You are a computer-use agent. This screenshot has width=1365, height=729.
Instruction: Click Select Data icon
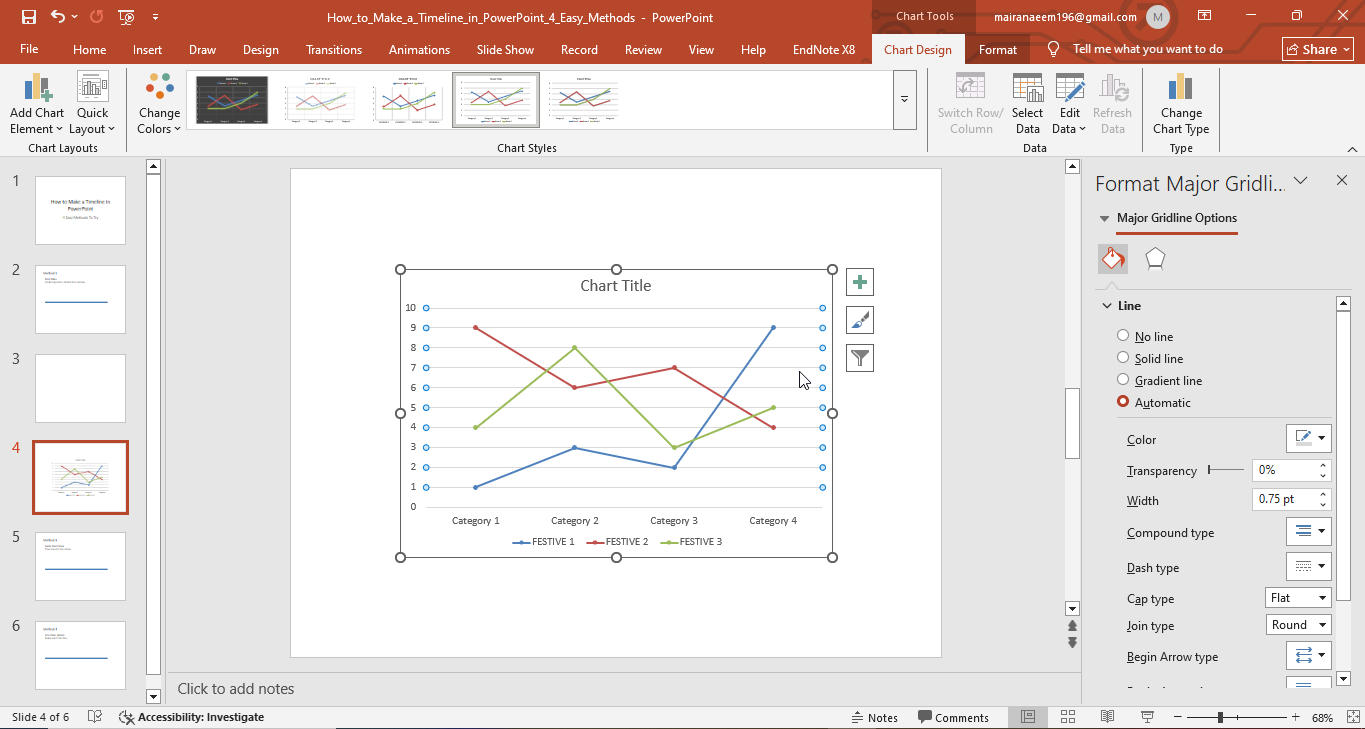point(1027,104)
